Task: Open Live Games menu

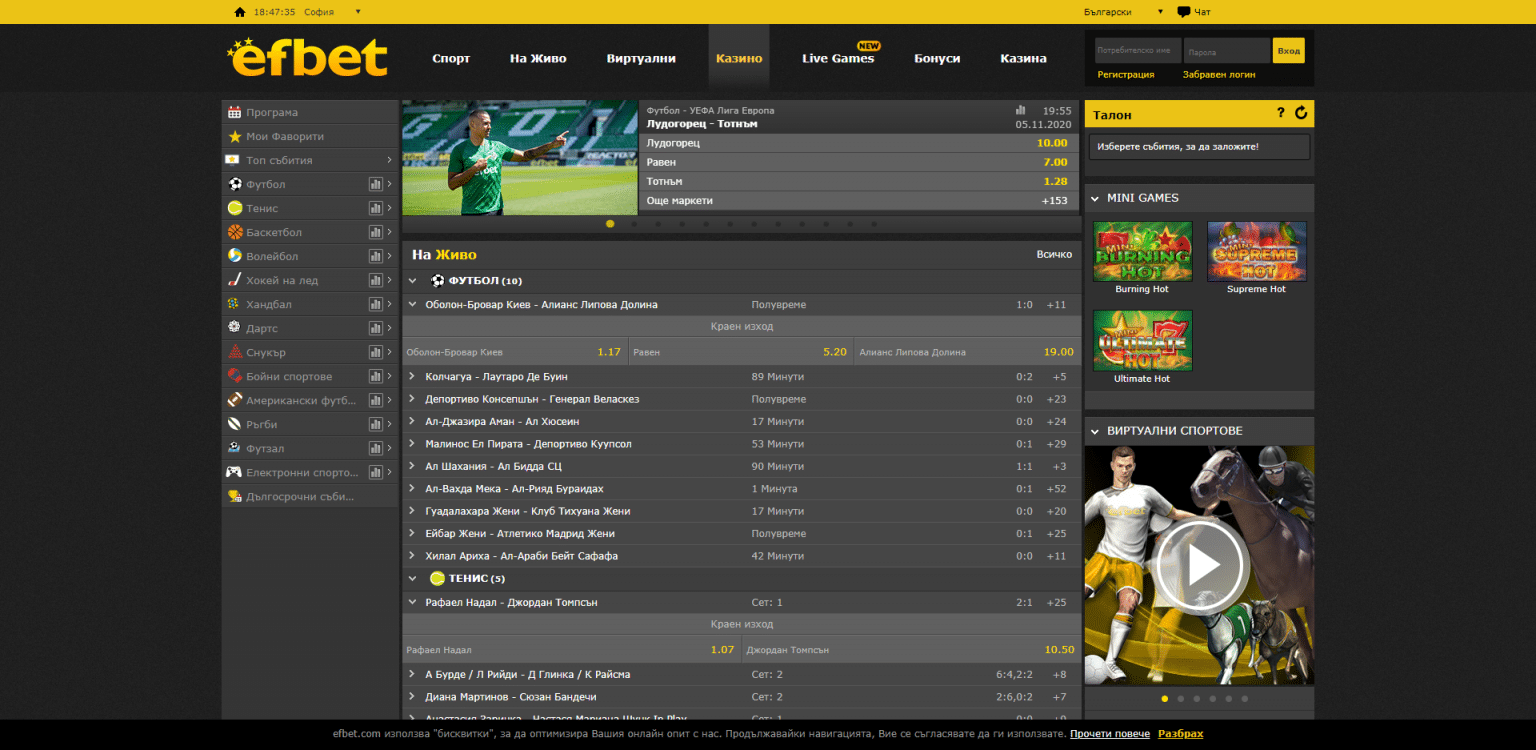Action: (838, 58)
